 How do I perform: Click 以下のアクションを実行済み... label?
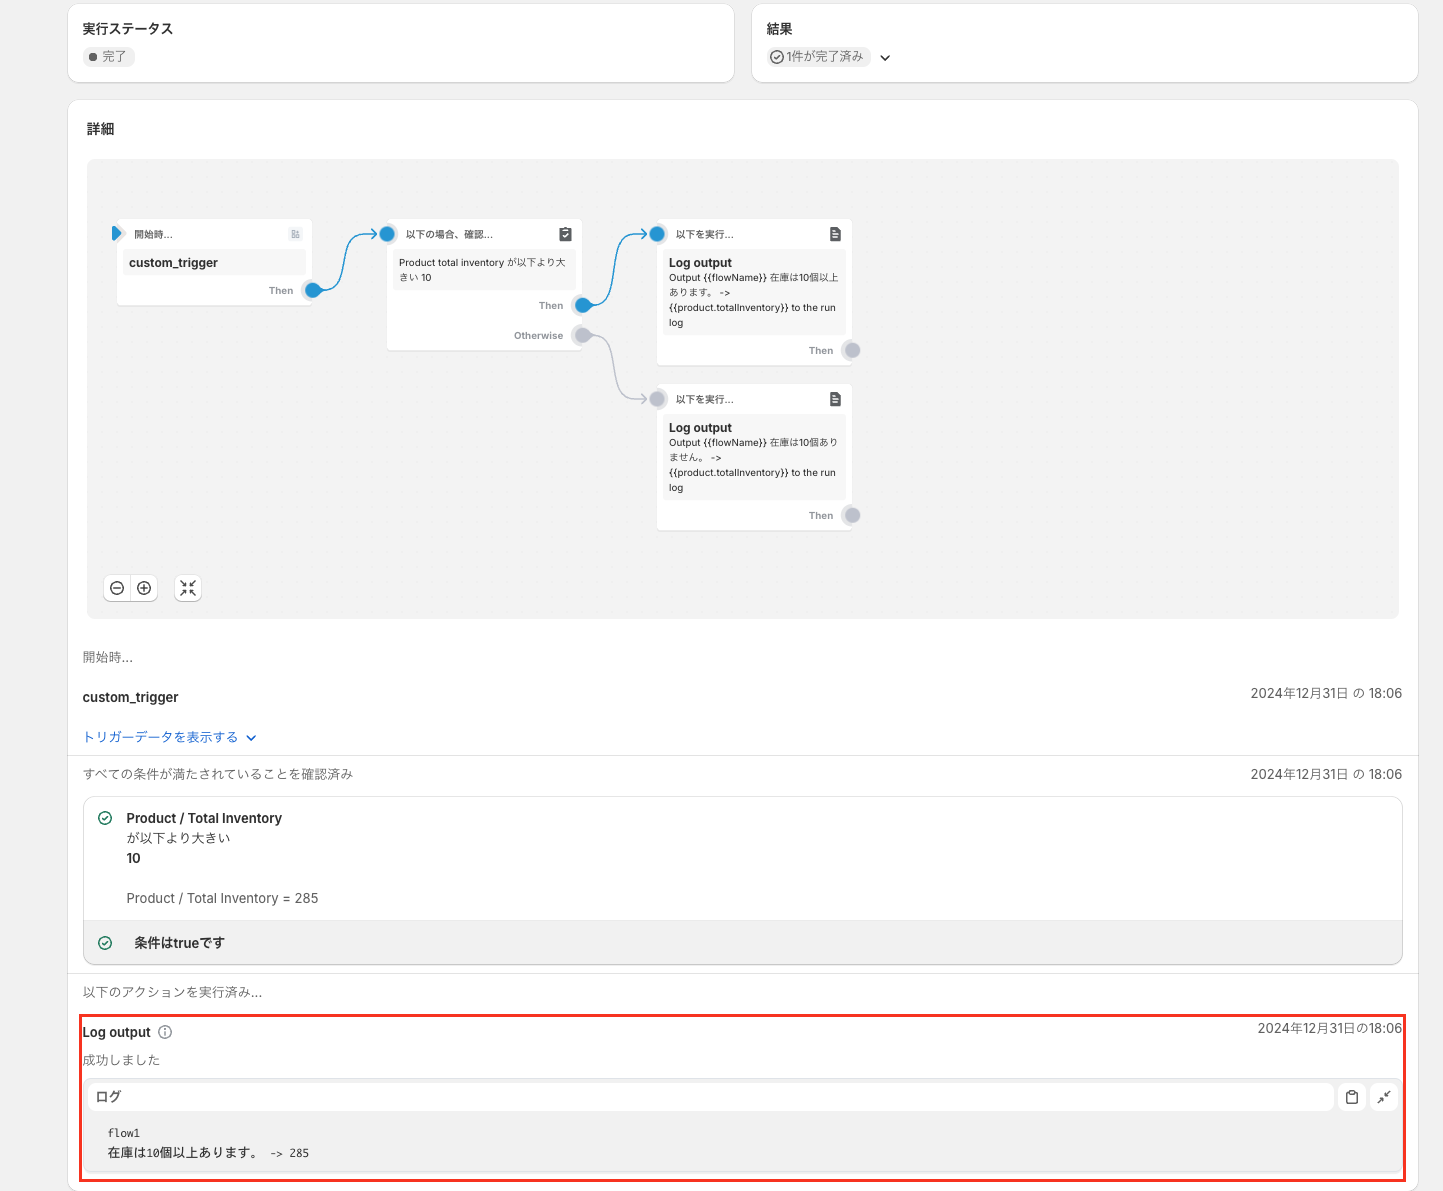(x=172, y=992)
